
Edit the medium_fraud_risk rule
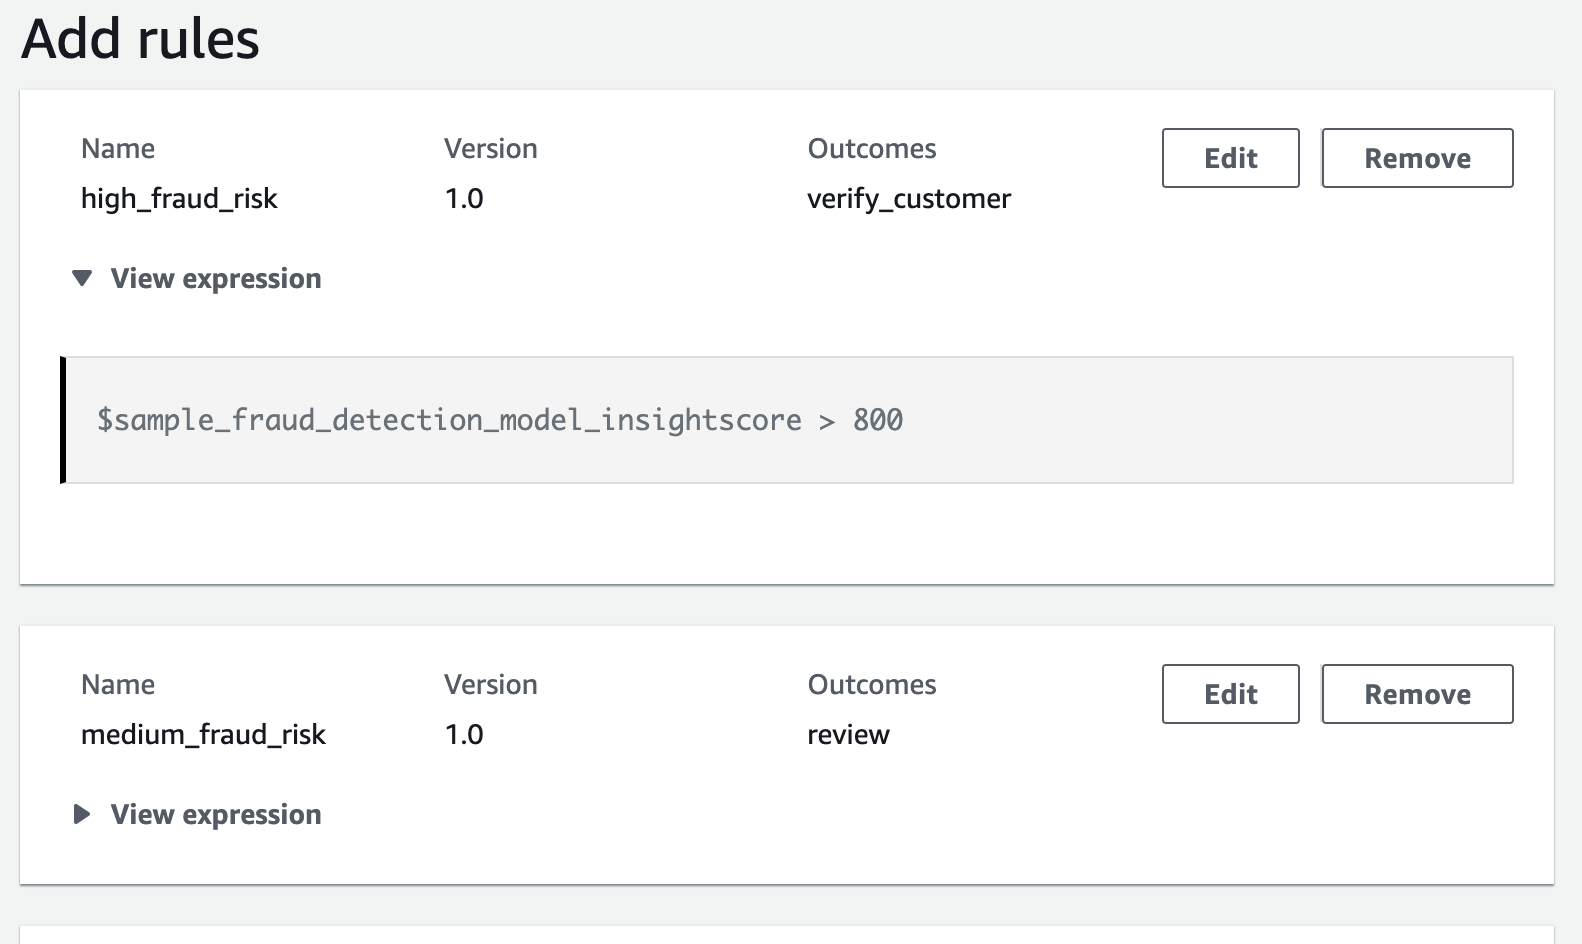coord(1230,694)
